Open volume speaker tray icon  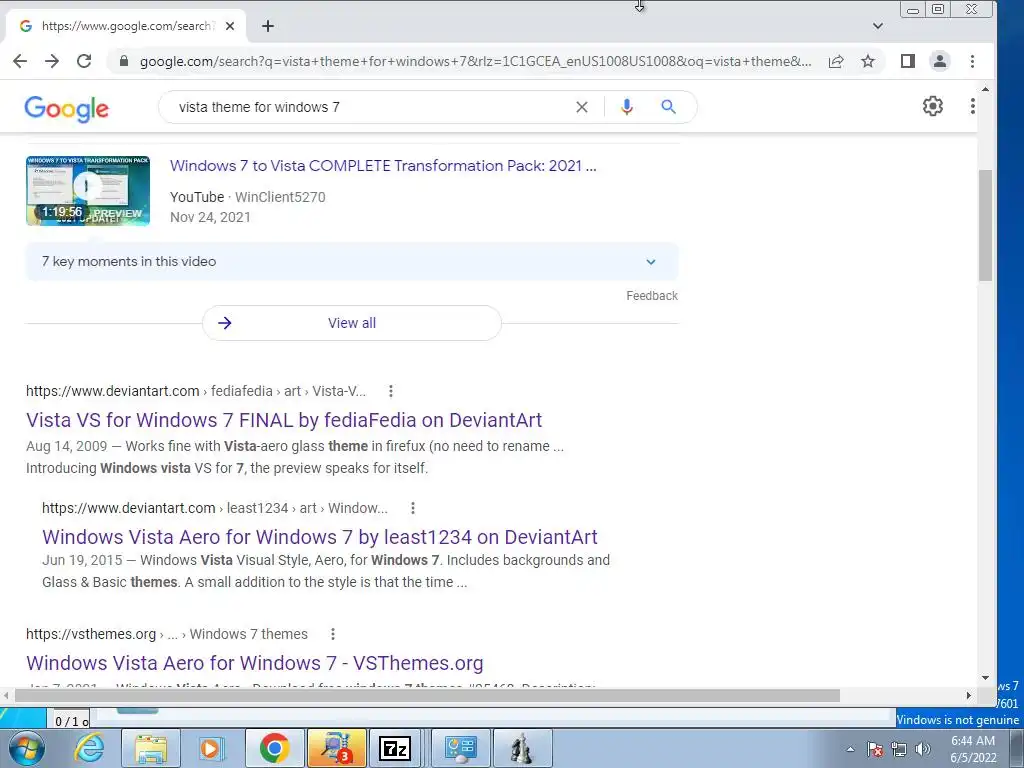click(923, 749)
